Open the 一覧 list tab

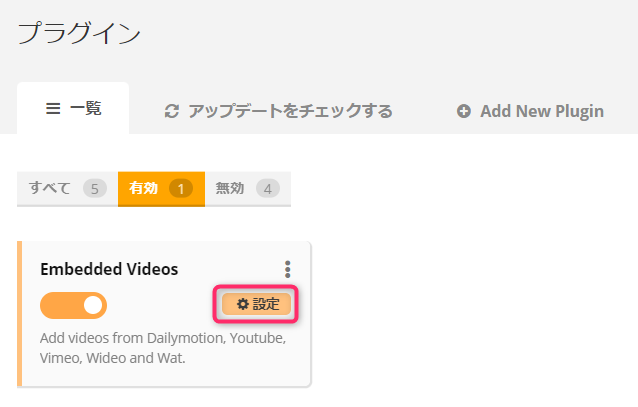point(73,109)
